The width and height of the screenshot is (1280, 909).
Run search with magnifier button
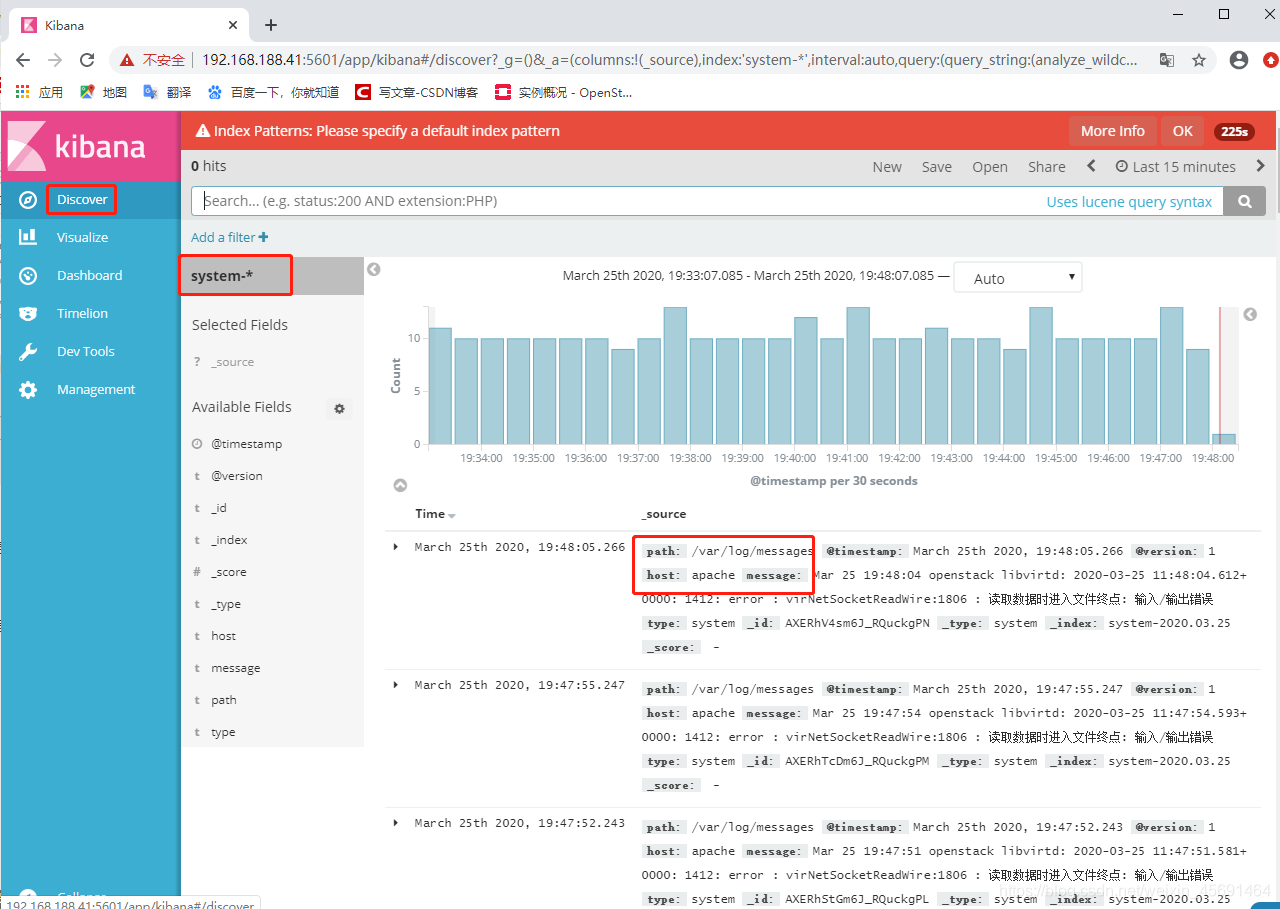1245,201
